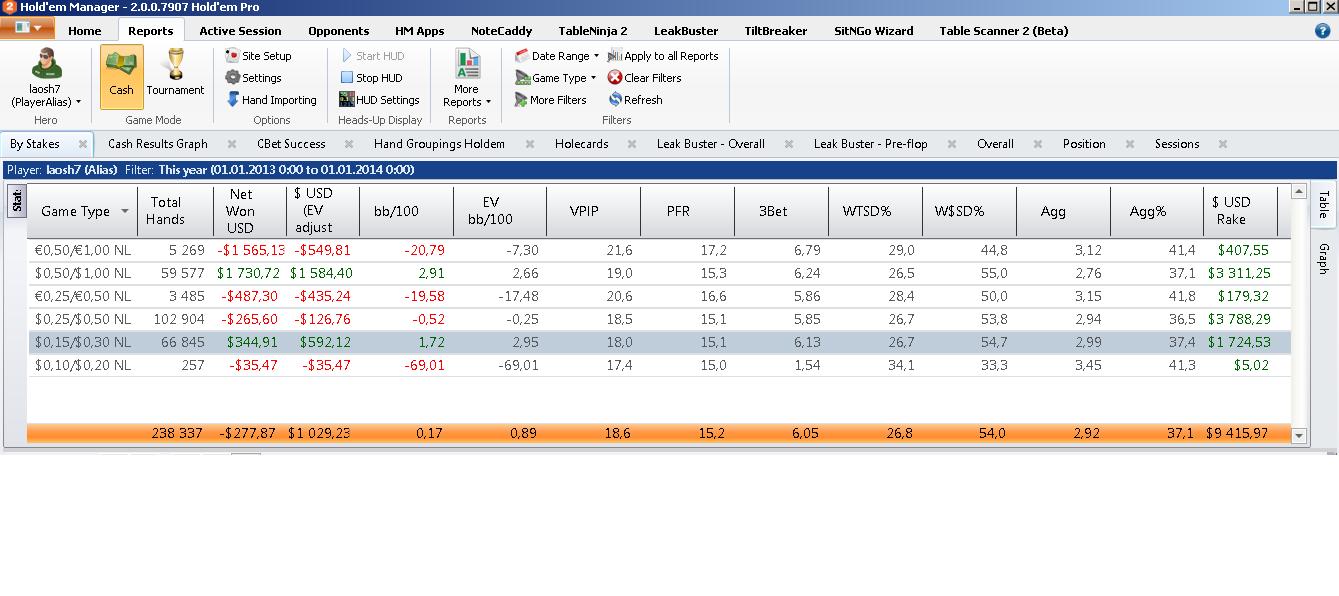Open the HM Apps tab

coord(420,31)
